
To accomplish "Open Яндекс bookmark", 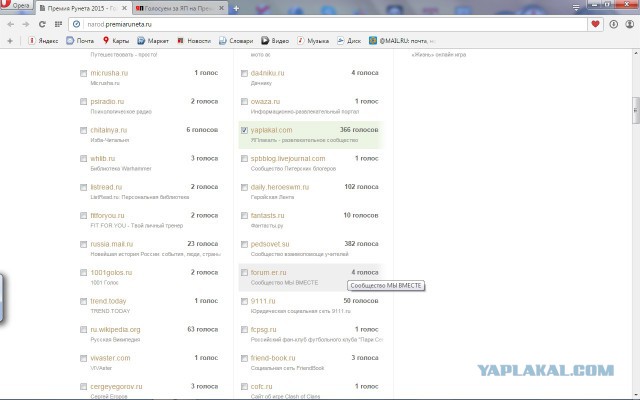I will coord(43,41).
